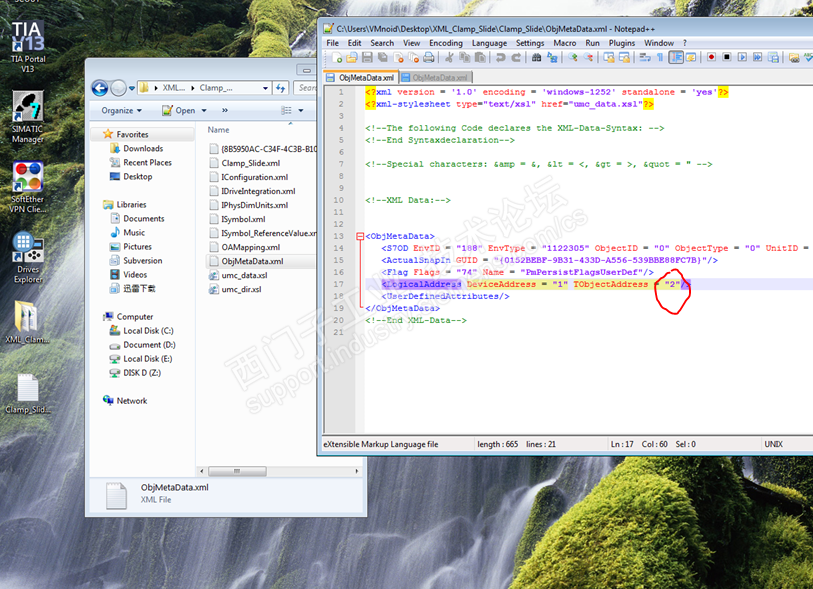Click the New file icon in Notepad++
Viewport: 813px width, 589px height.
coord(337,58)
